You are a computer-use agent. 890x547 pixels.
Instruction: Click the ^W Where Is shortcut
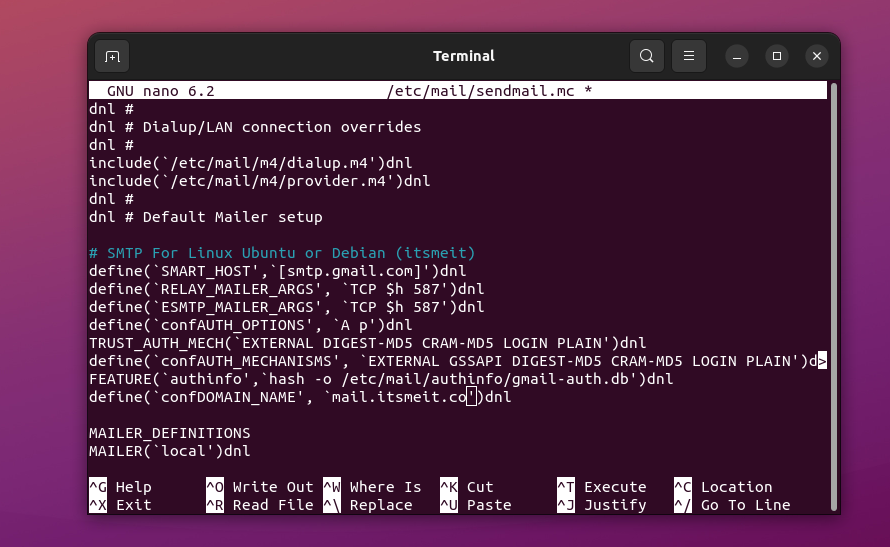click(372, 487)
